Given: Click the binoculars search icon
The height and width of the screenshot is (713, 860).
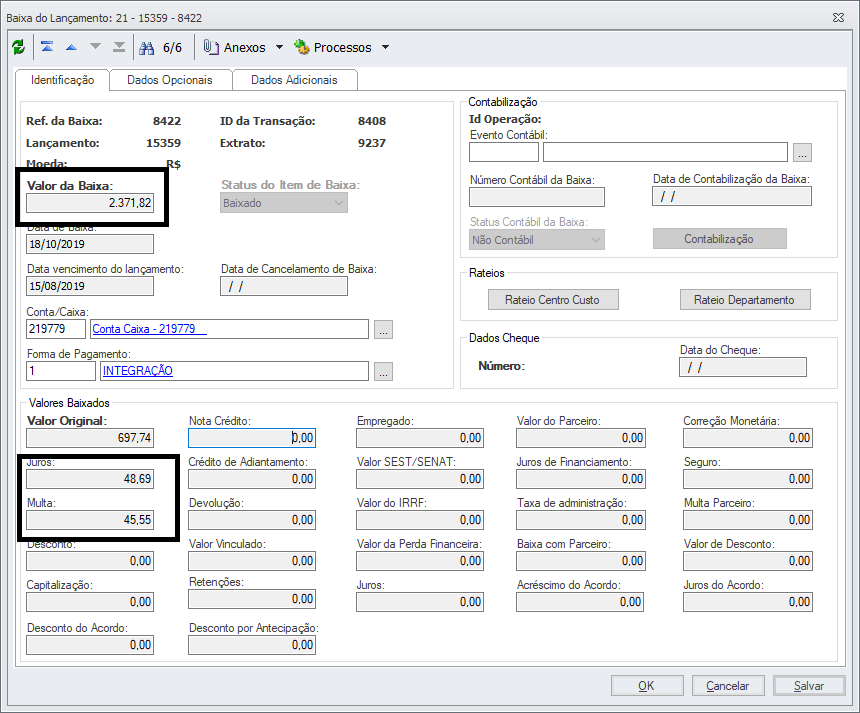Looking at the screenshot, I should pyautogui.click(x=146, y=48).
